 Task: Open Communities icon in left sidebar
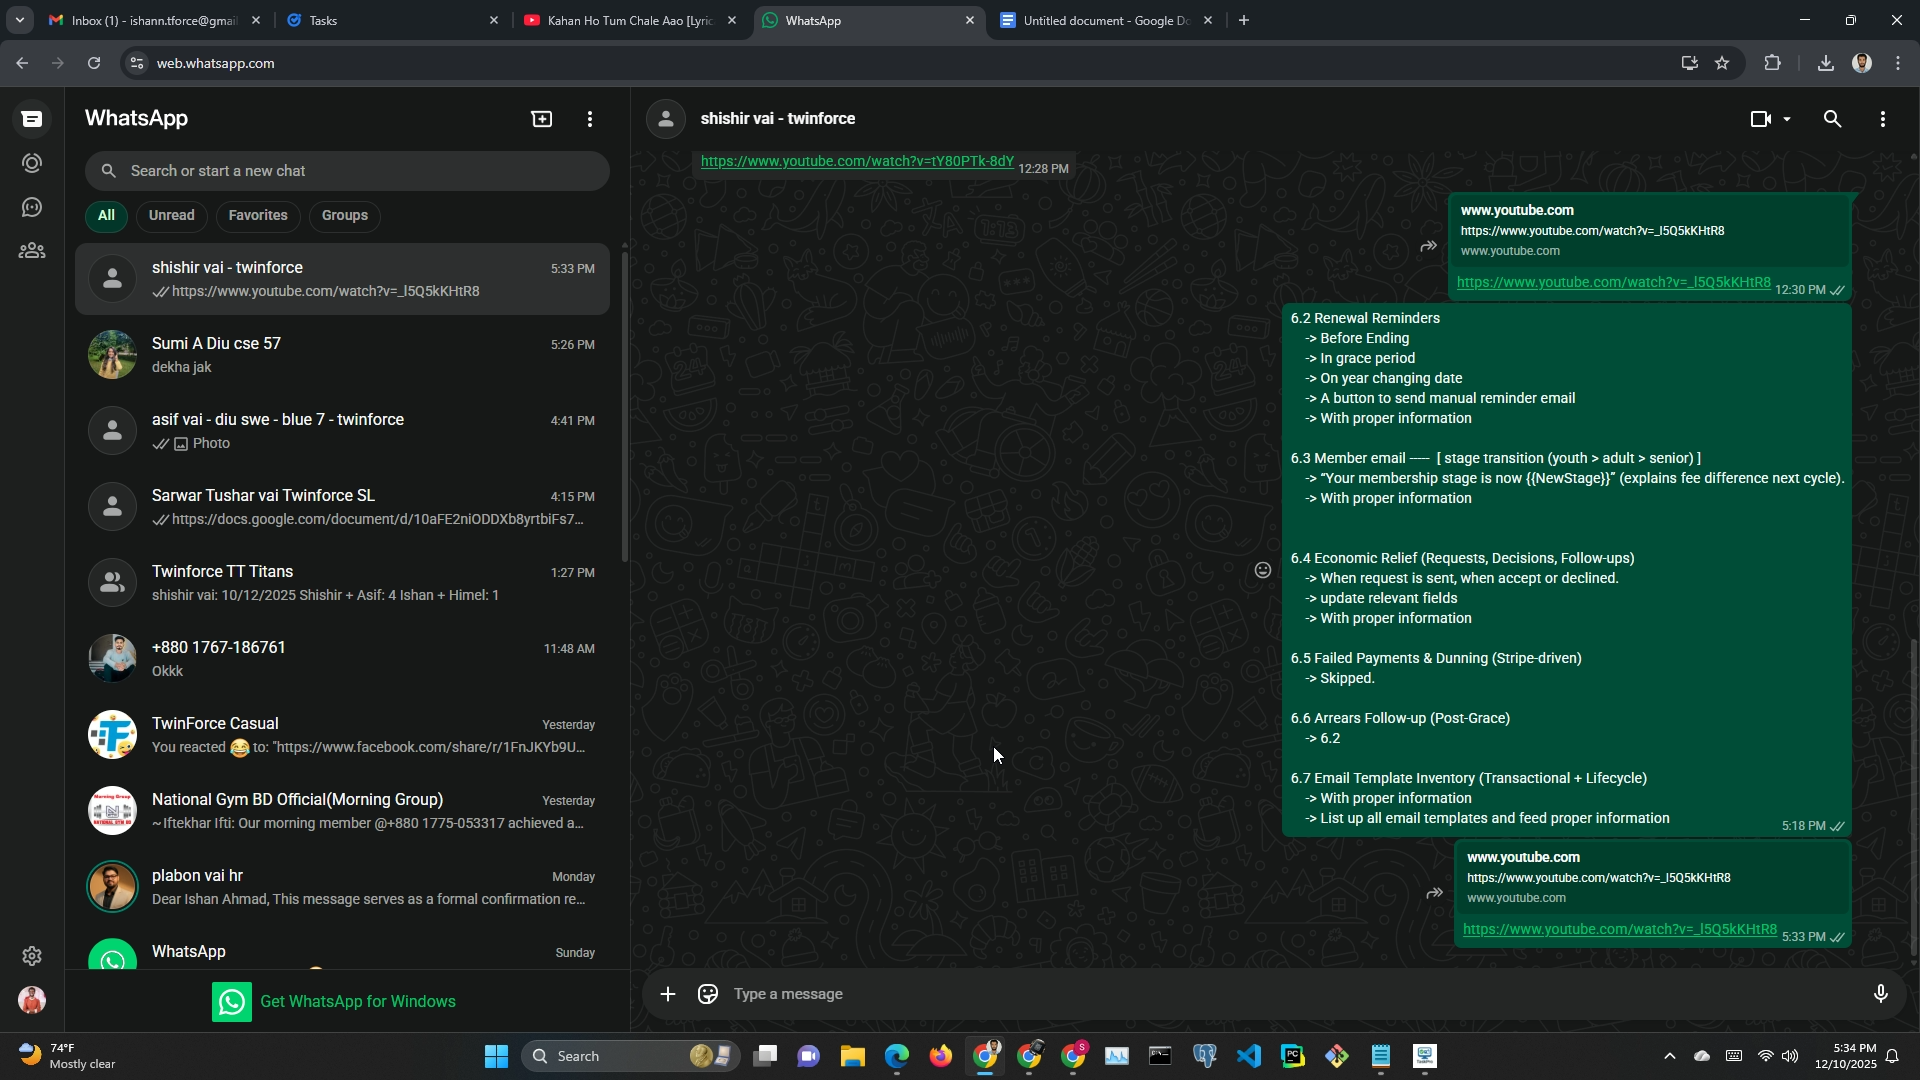[32, 251]
